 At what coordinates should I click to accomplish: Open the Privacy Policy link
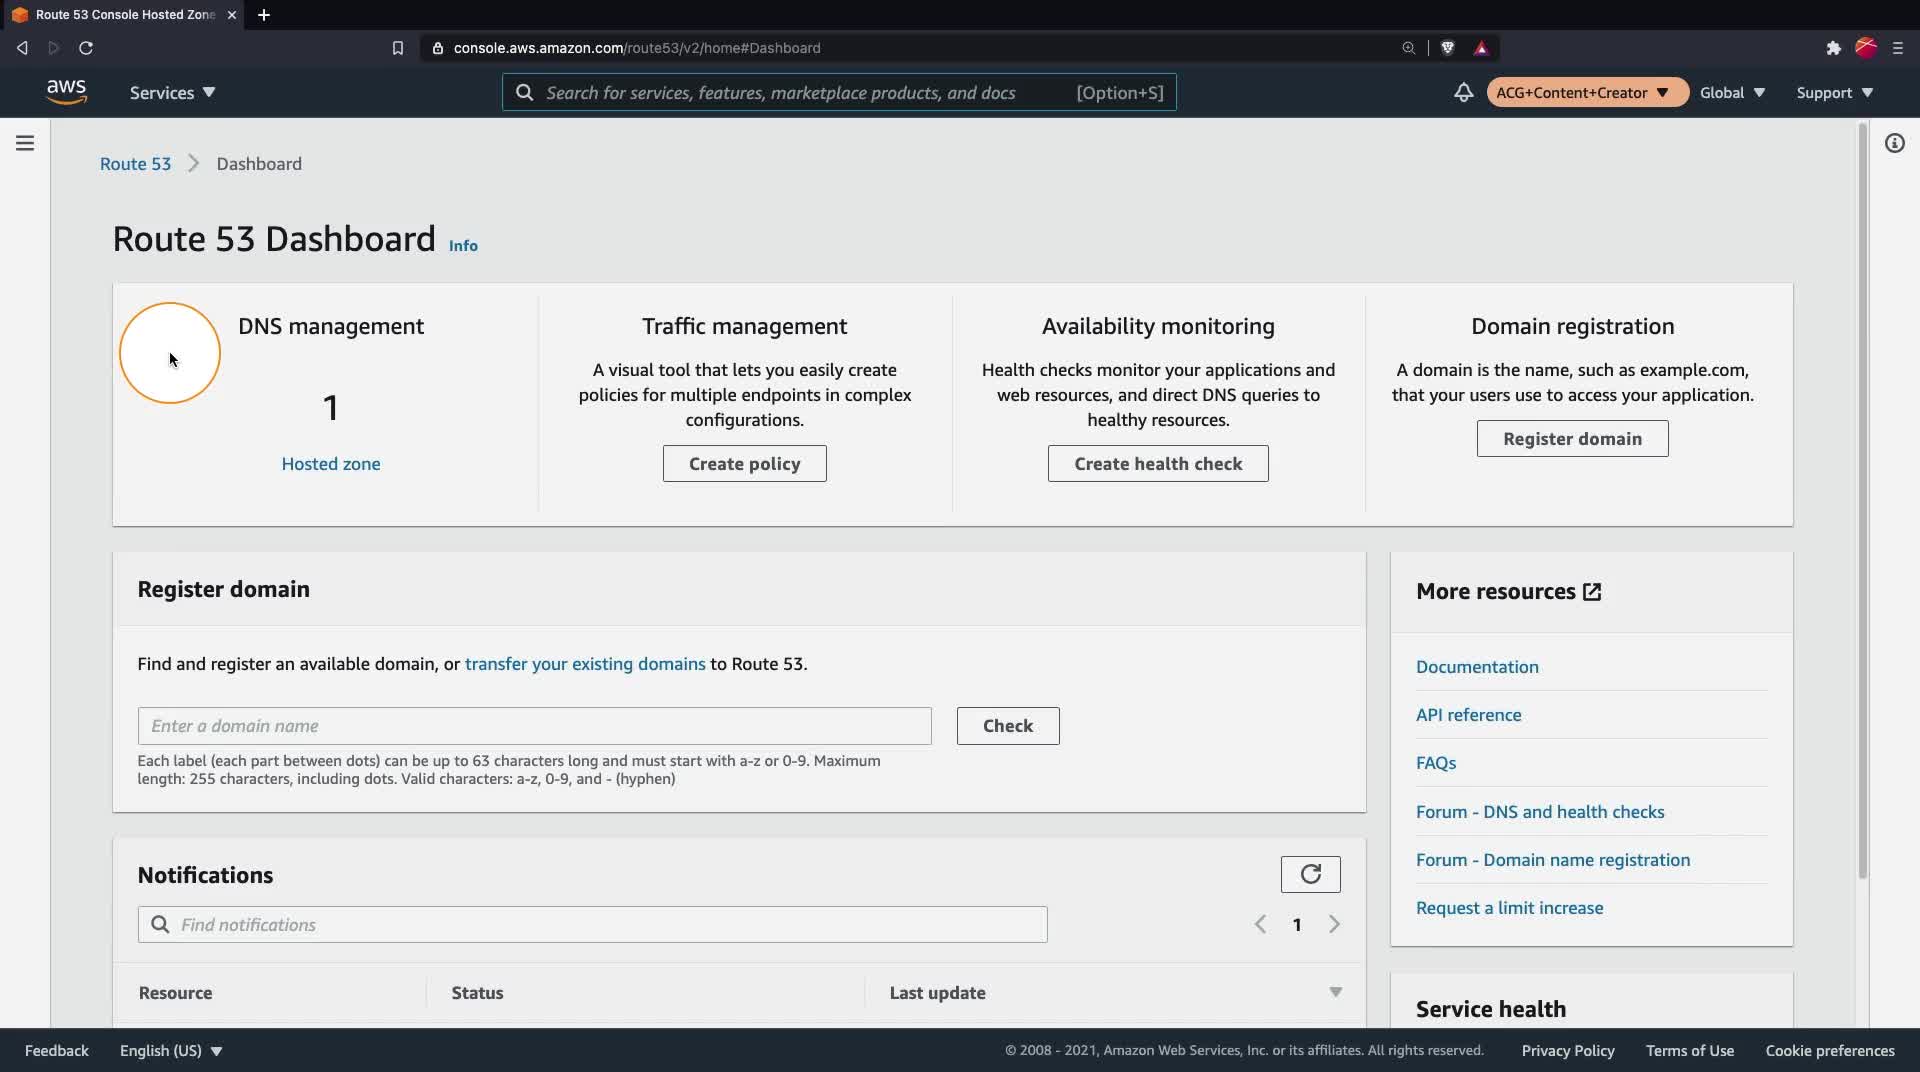pyautogui.click(x=1568, y=1050)
